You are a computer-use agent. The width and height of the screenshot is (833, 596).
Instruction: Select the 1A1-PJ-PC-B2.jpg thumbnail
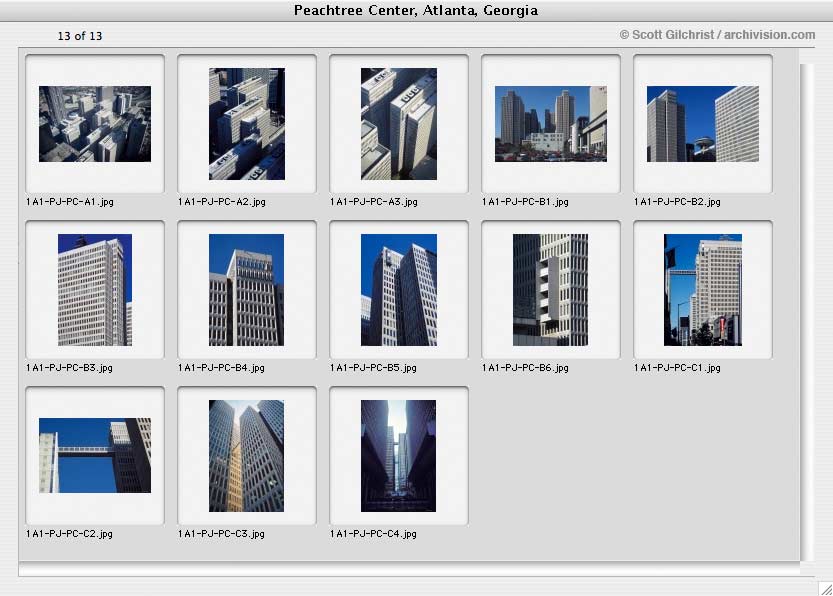pyautogui.click(x=702, y=124)
